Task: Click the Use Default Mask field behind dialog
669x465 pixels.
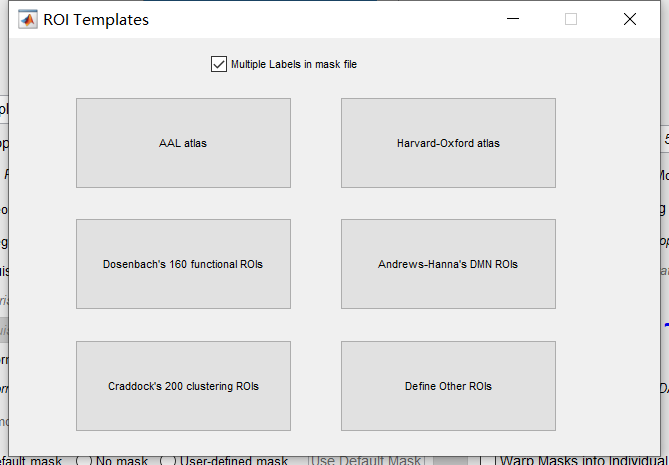Action: tap(366, 461)
